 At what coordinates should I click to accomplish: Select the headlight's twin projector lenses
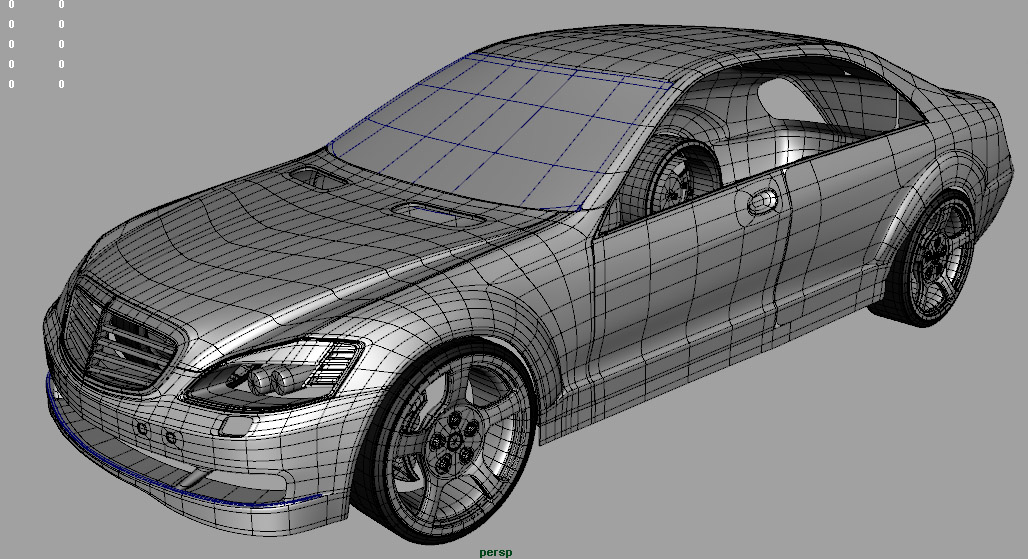point(271,381)
